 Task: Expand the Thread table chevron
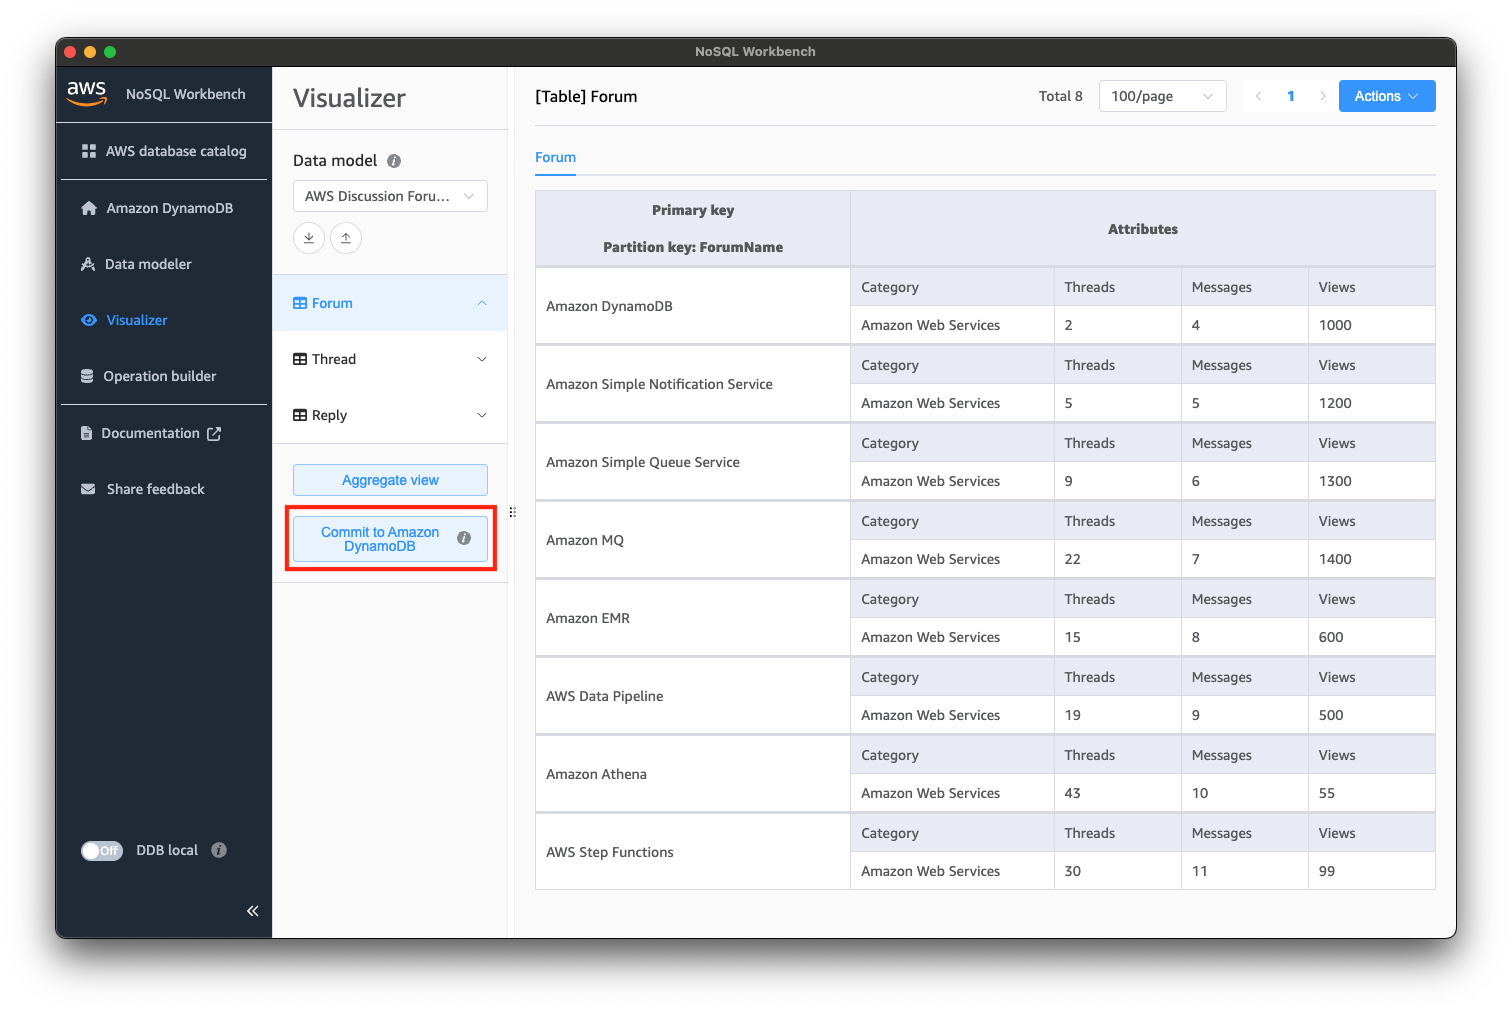coord(482,359)
